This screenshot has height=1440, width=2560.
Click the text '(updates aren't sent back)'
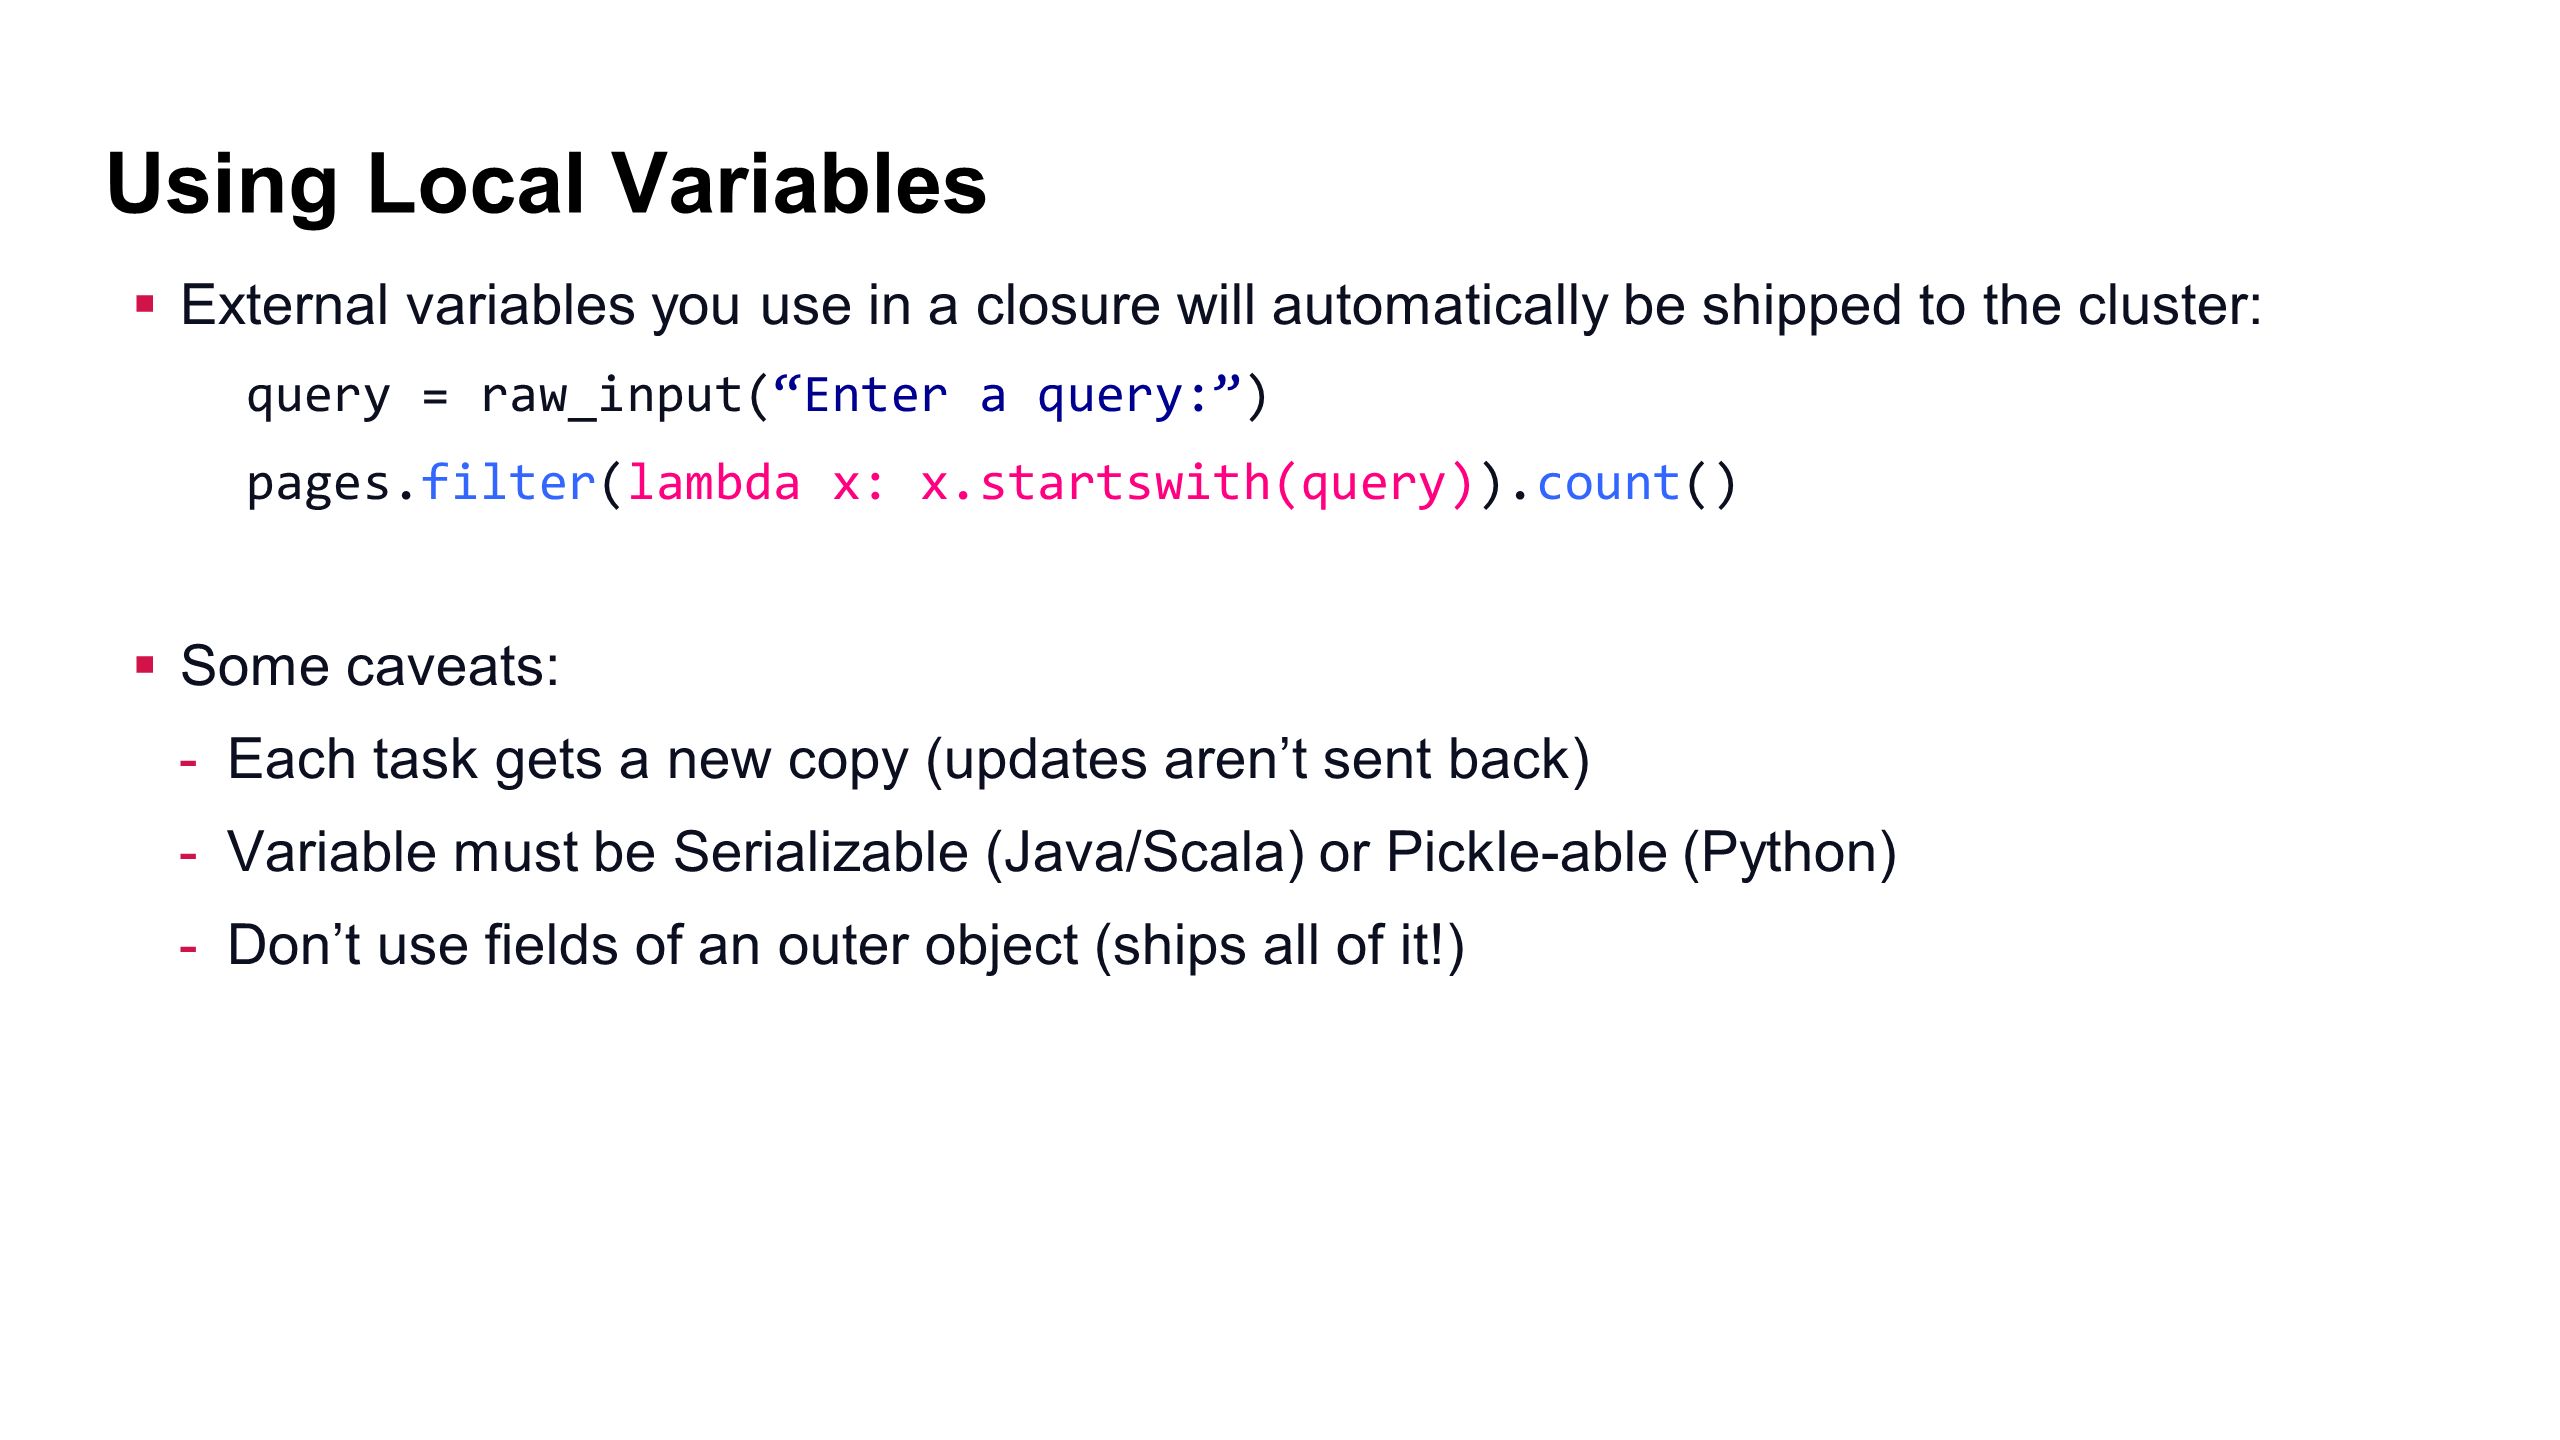point(1258,760)
